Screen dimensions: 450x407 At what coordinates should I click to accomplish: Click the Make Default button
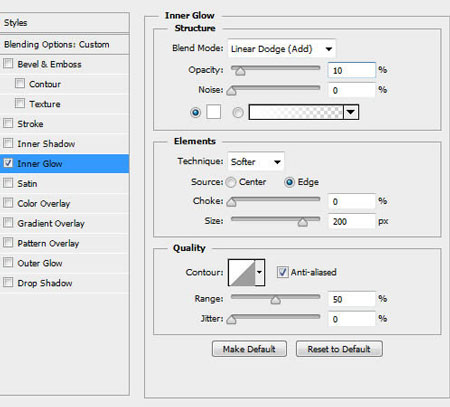(249, 349)
